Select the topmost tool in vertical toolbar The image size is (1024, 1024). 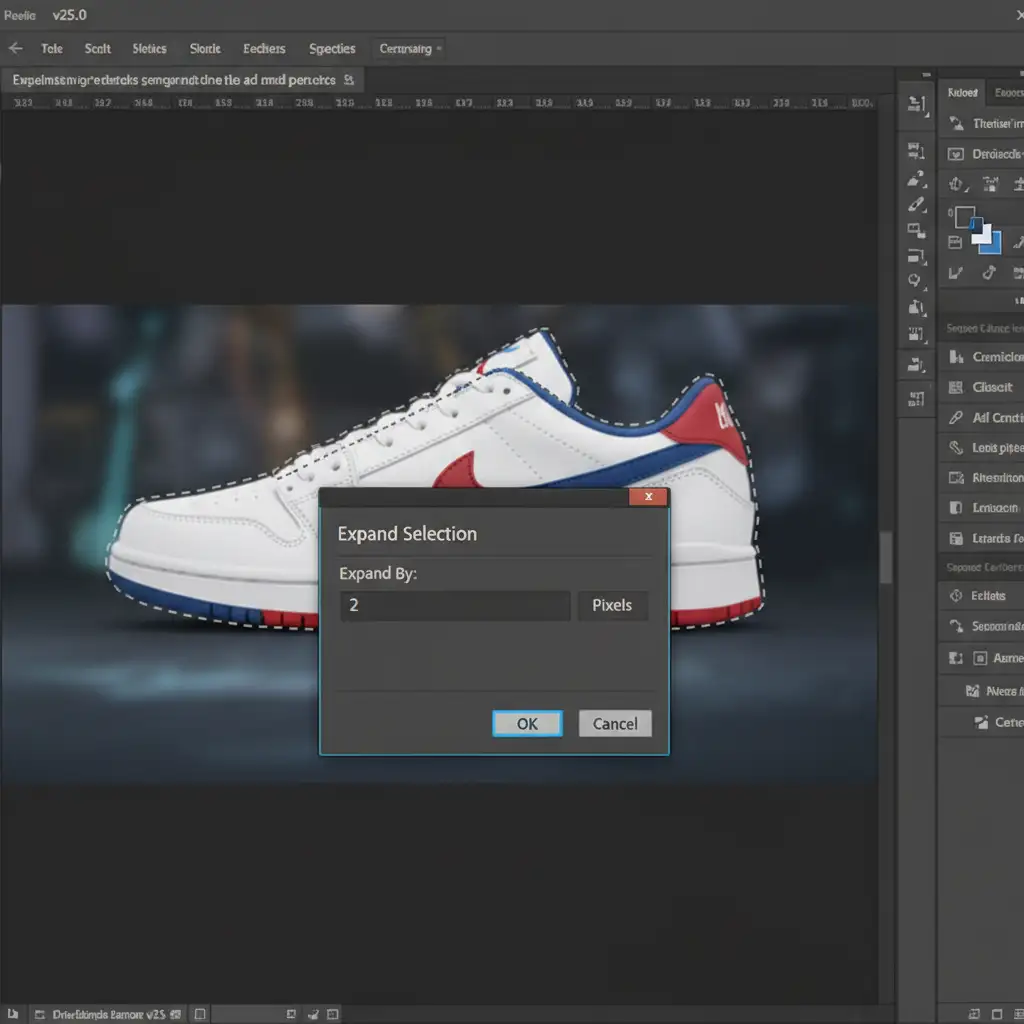tap(915, 103)
